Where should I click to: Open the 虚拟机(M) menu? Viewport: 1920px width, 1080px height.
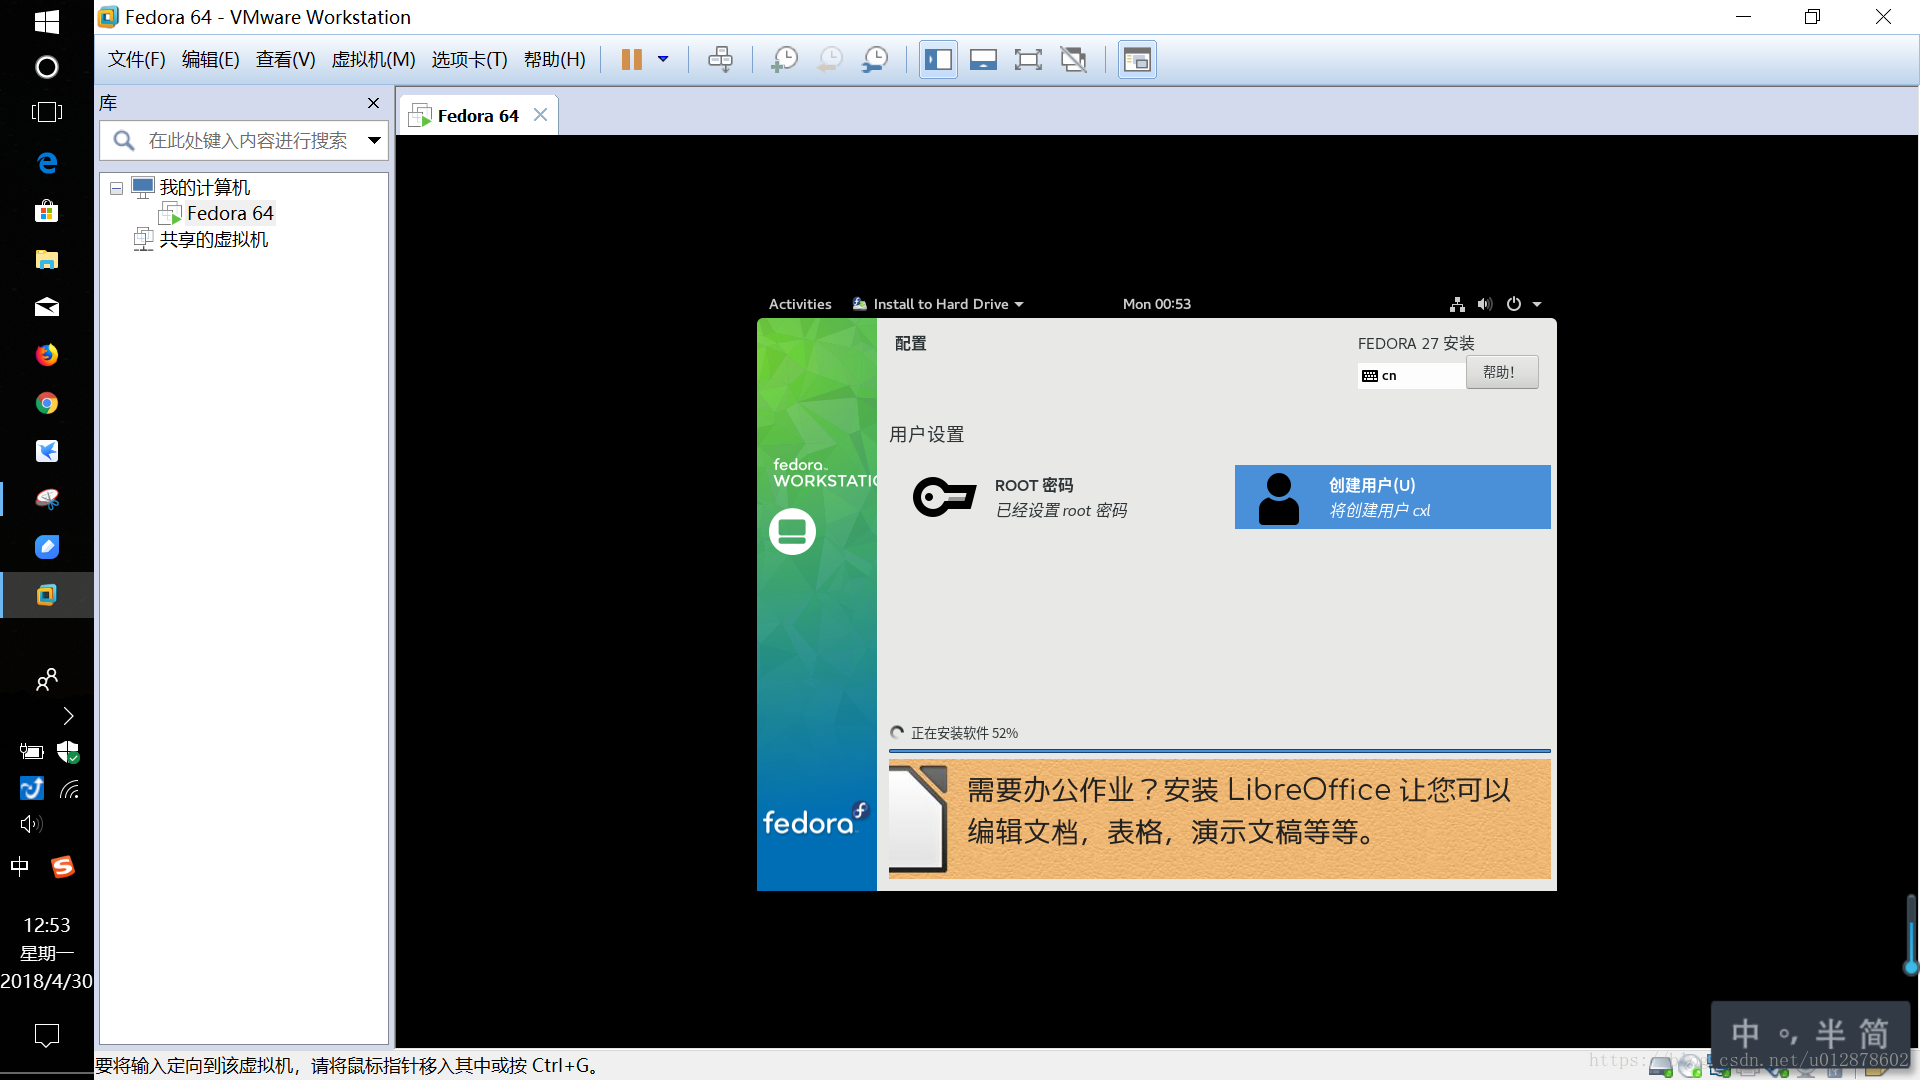point(373,60)
